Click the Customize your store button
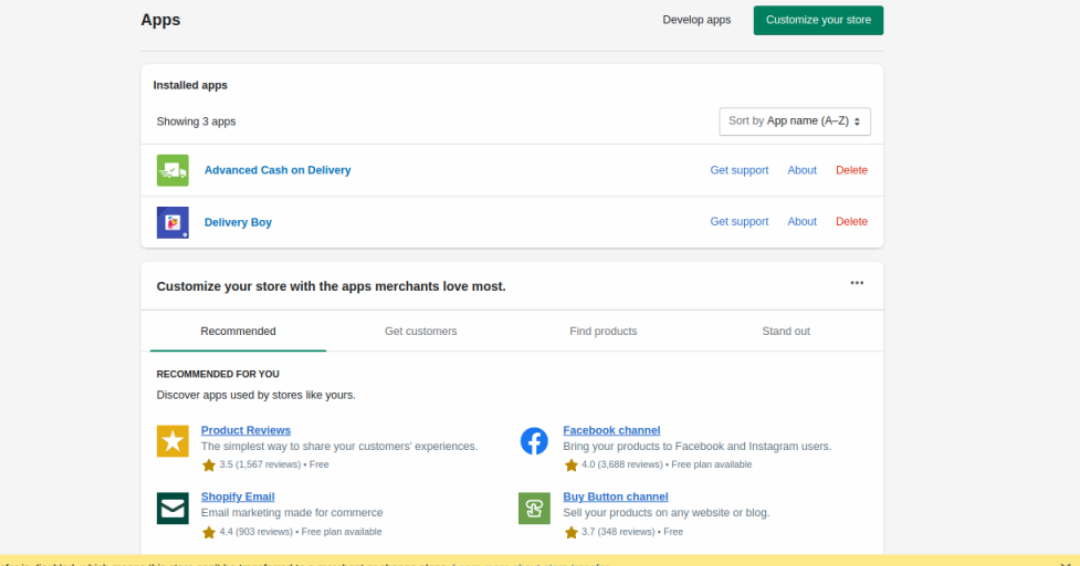This screenshot has width=1080, height=566. (x=818, y=20)
